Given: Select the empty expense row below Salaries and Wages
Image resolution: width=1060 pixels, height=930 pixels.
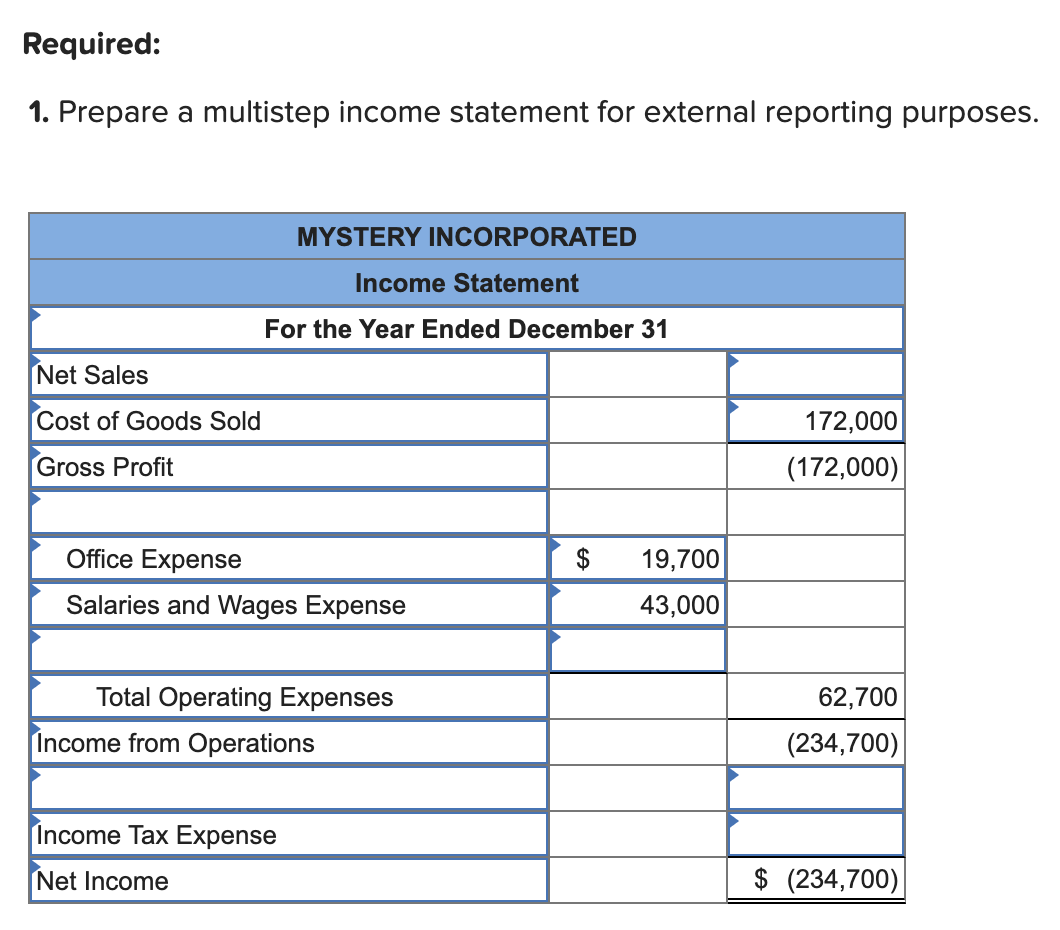Looking at the screenshot, I should pos(290,650).
